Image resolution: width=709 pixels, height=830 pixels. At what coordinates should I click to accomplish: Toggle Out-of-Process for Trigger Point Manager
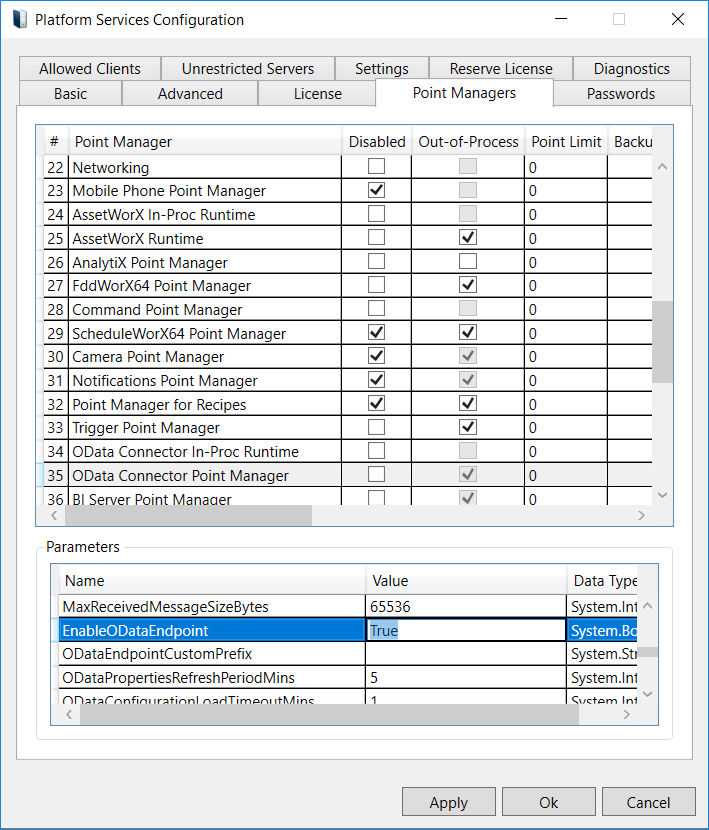468,428
